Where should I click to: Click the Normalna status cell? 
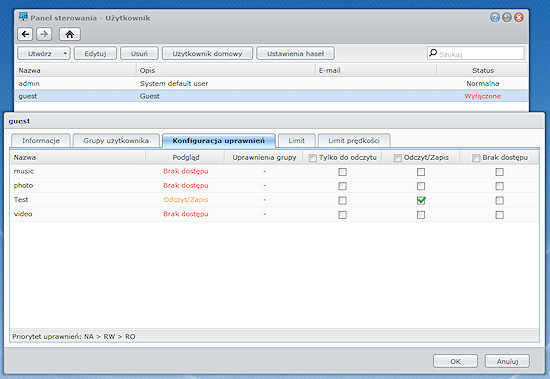click(x=483, y=84)
